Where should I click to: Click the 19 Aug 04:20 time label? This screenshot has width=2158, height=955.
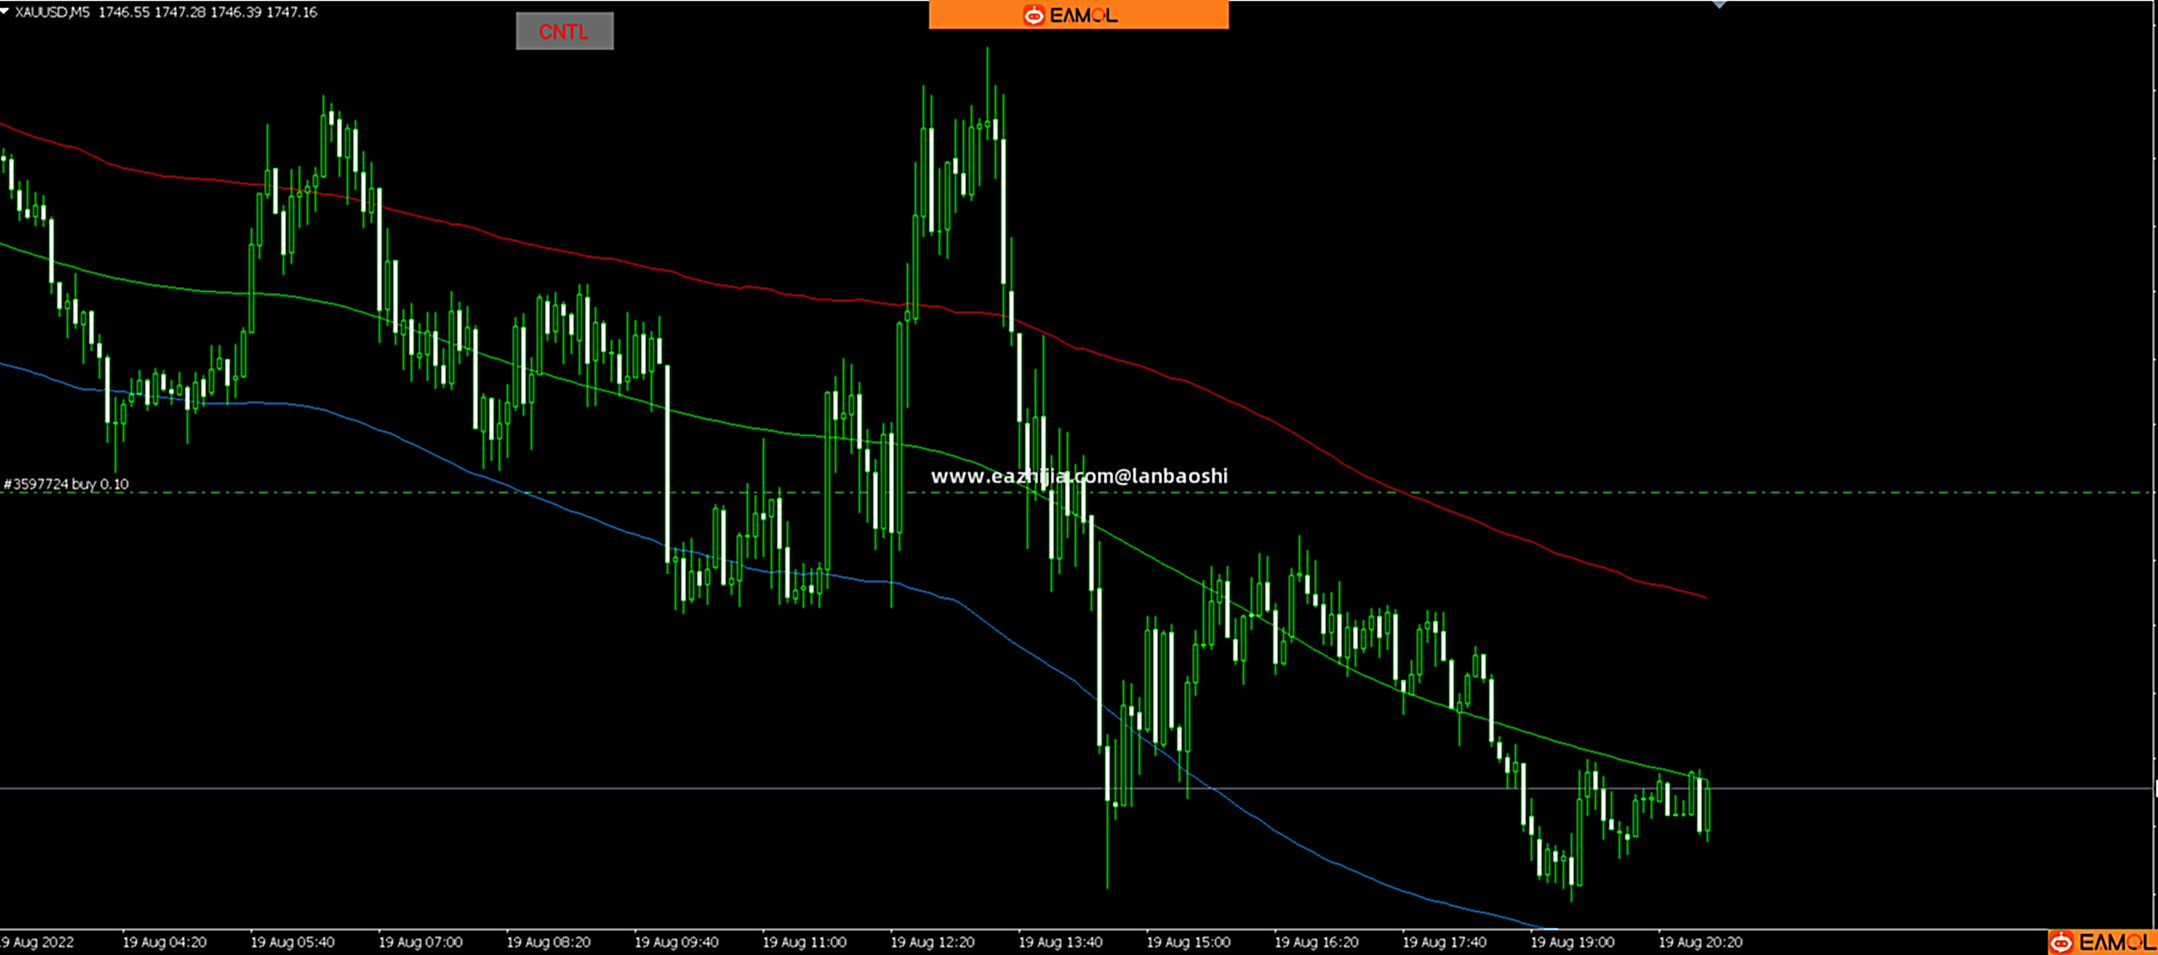[164, 942]
